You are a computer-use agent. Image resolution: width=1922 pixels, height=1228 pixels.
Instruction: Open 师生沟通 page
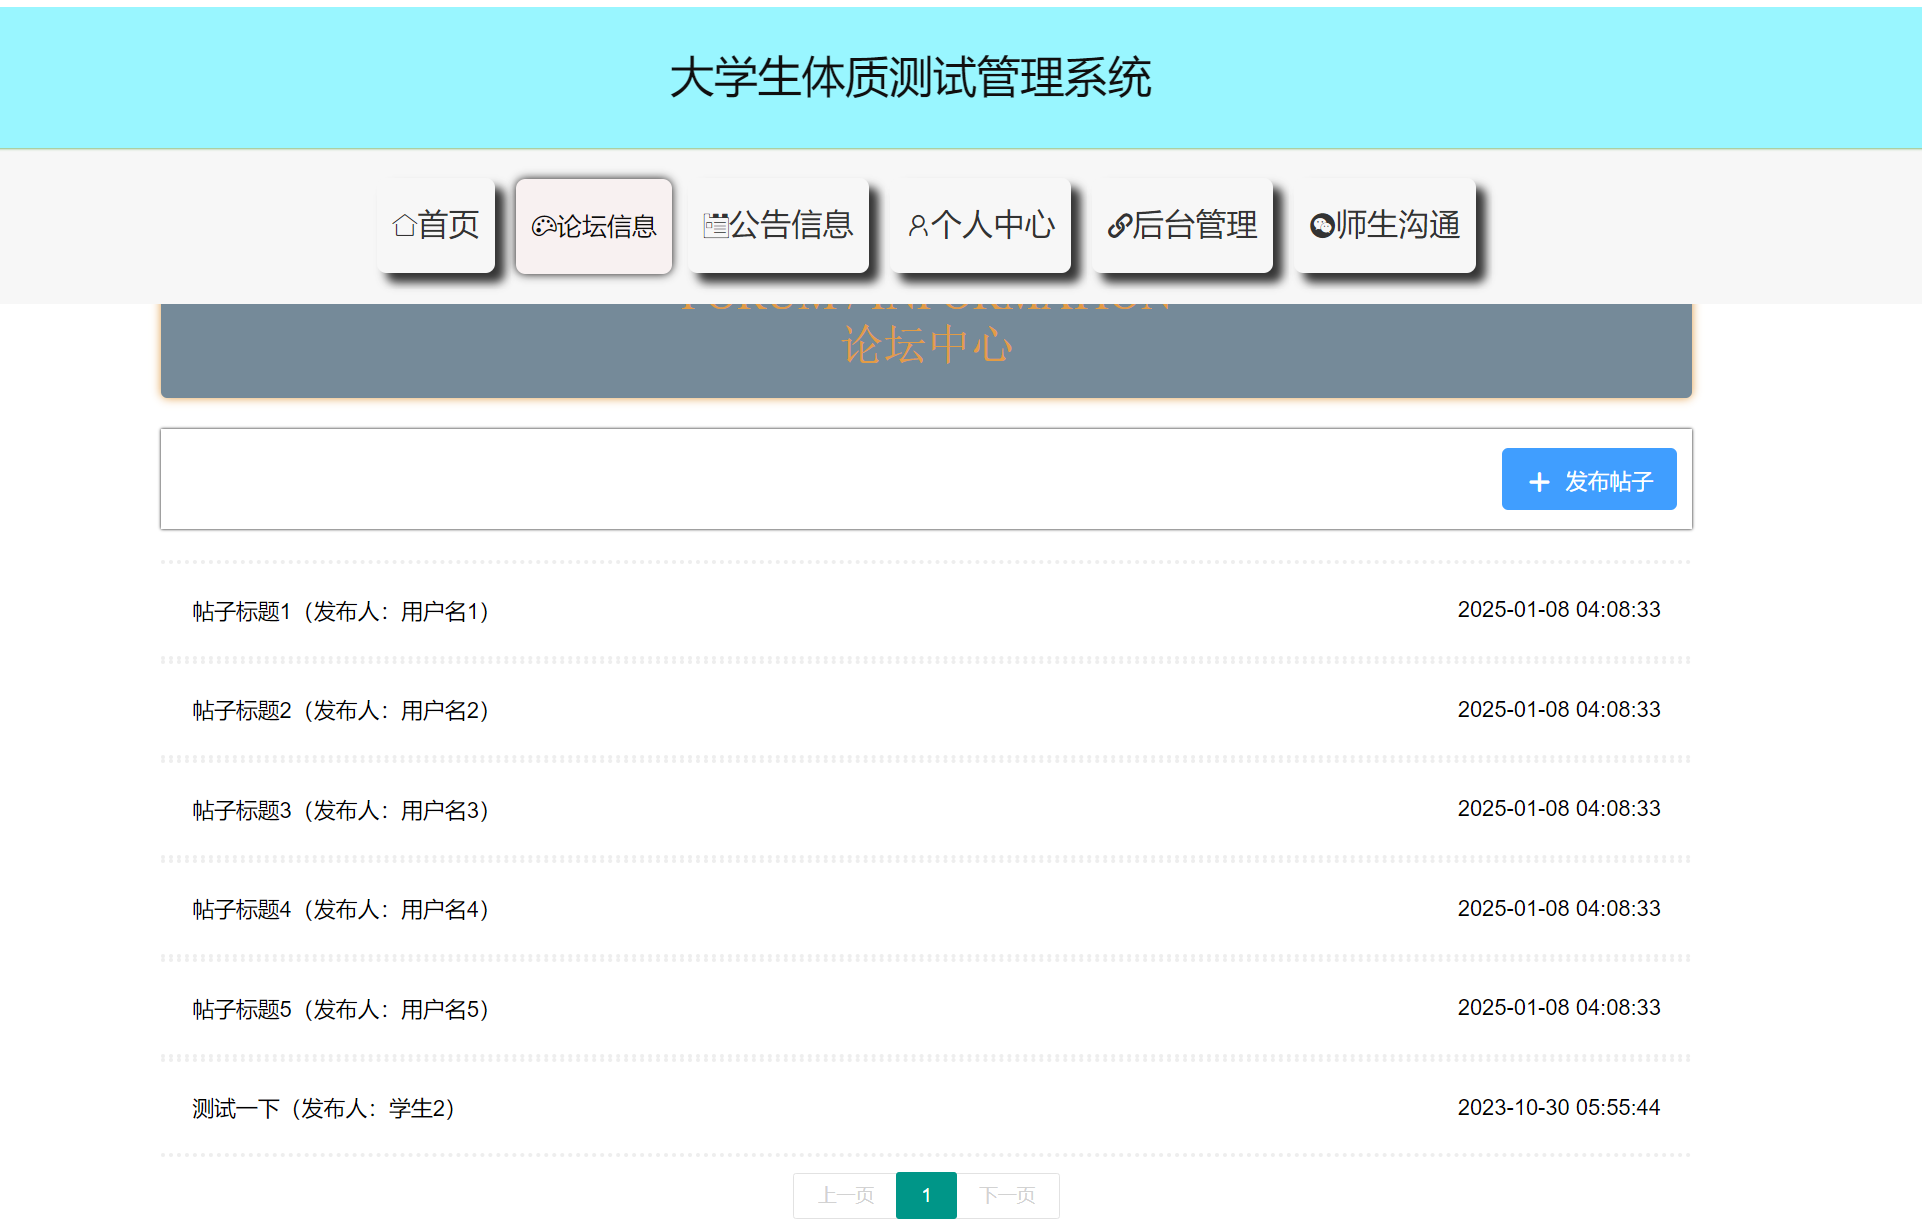pyautogui.click(x=1385, y=226)
